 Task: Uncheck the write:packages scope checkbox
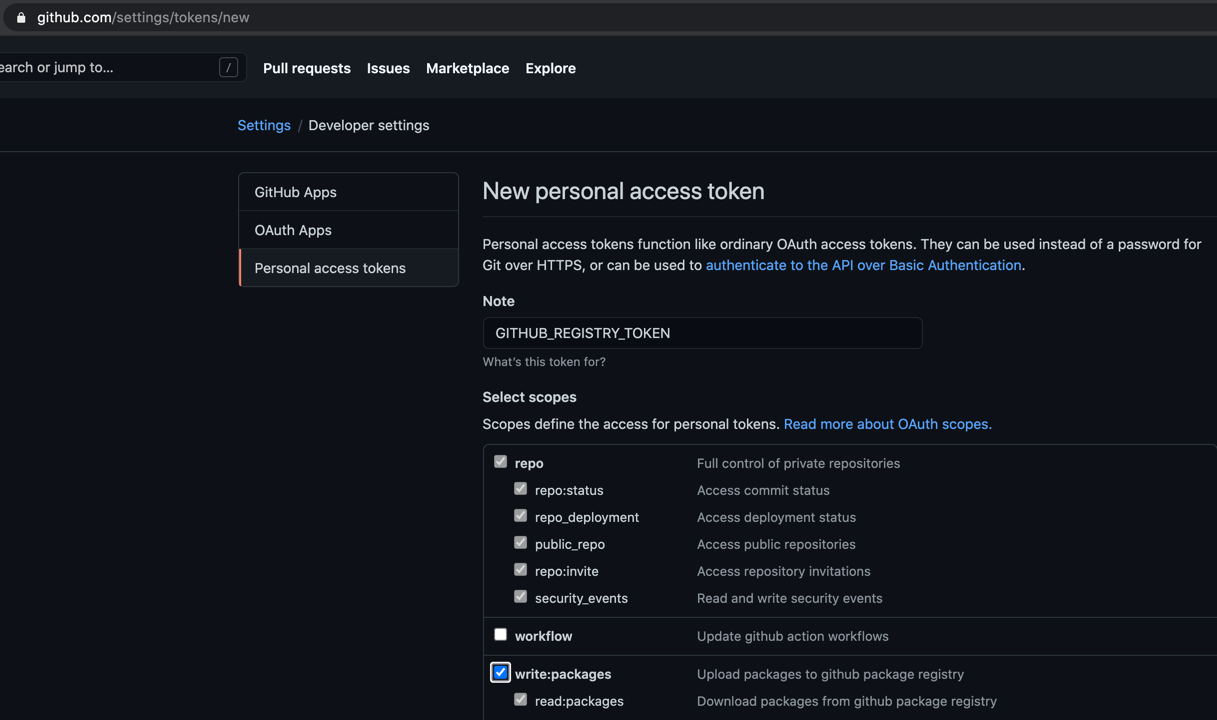point(500,673)
